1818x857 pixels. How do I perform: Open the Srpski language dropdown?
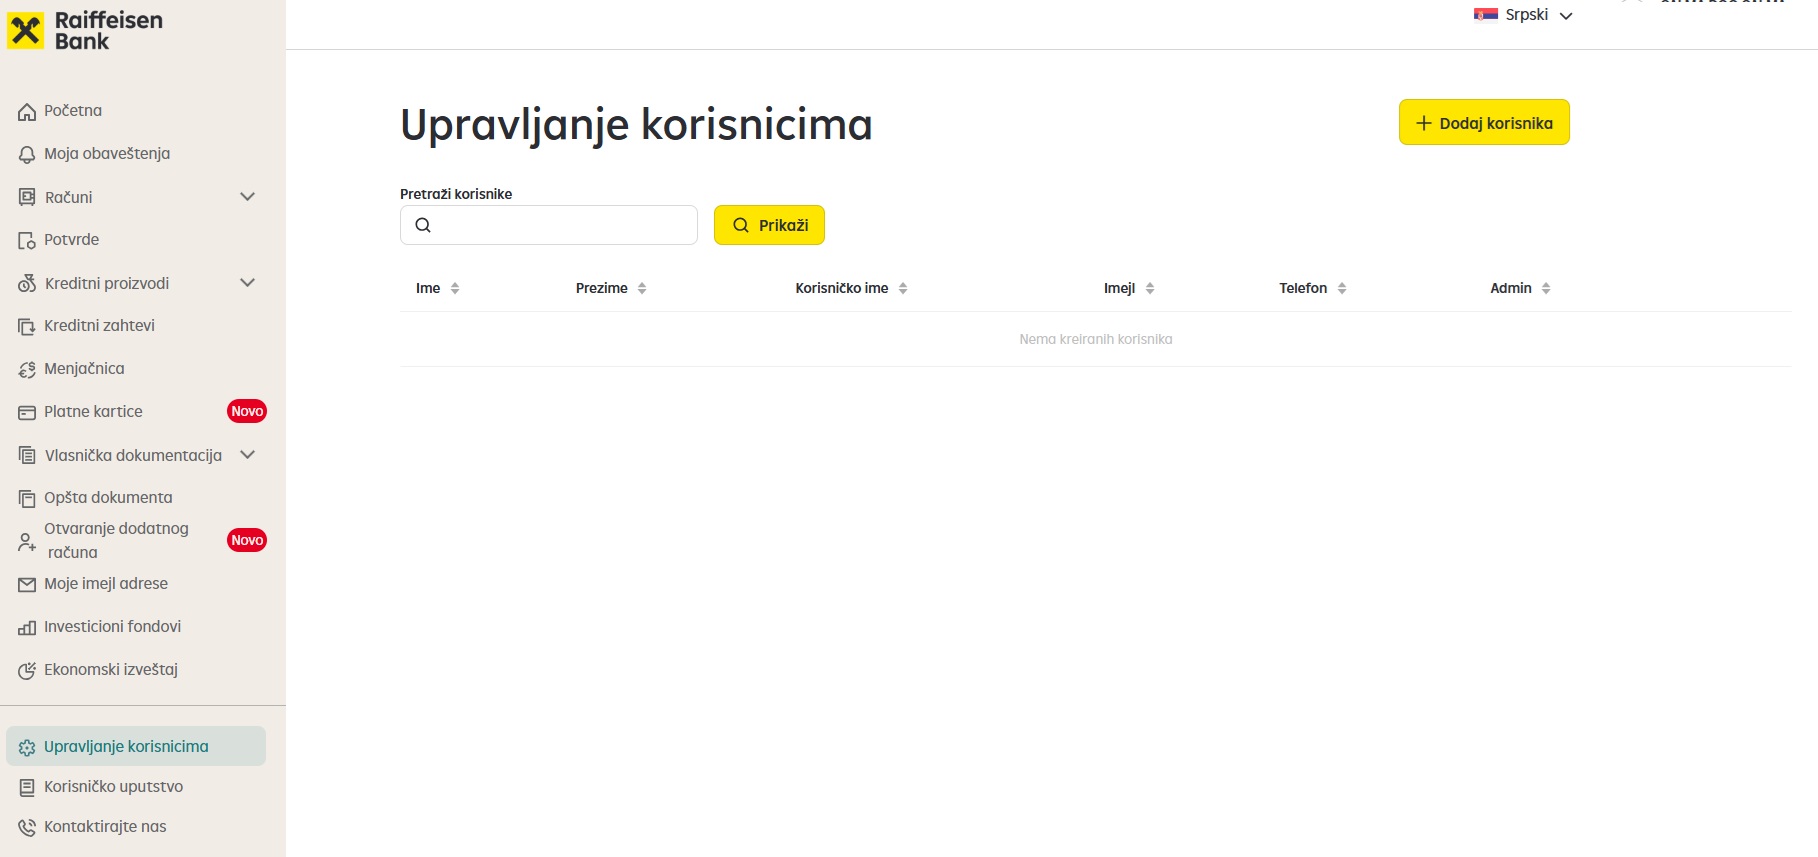pos(1524,14)
